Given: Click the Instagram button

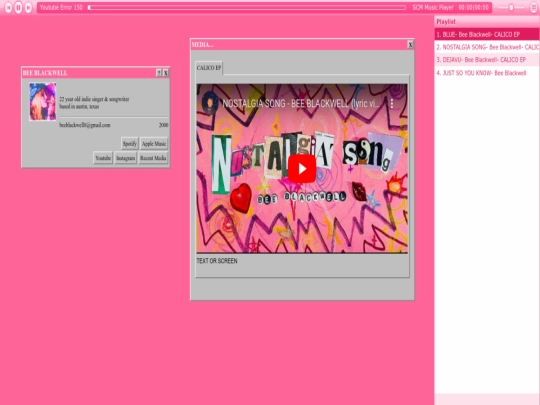Looking at the screenshot, I should (x=125, y=158).
